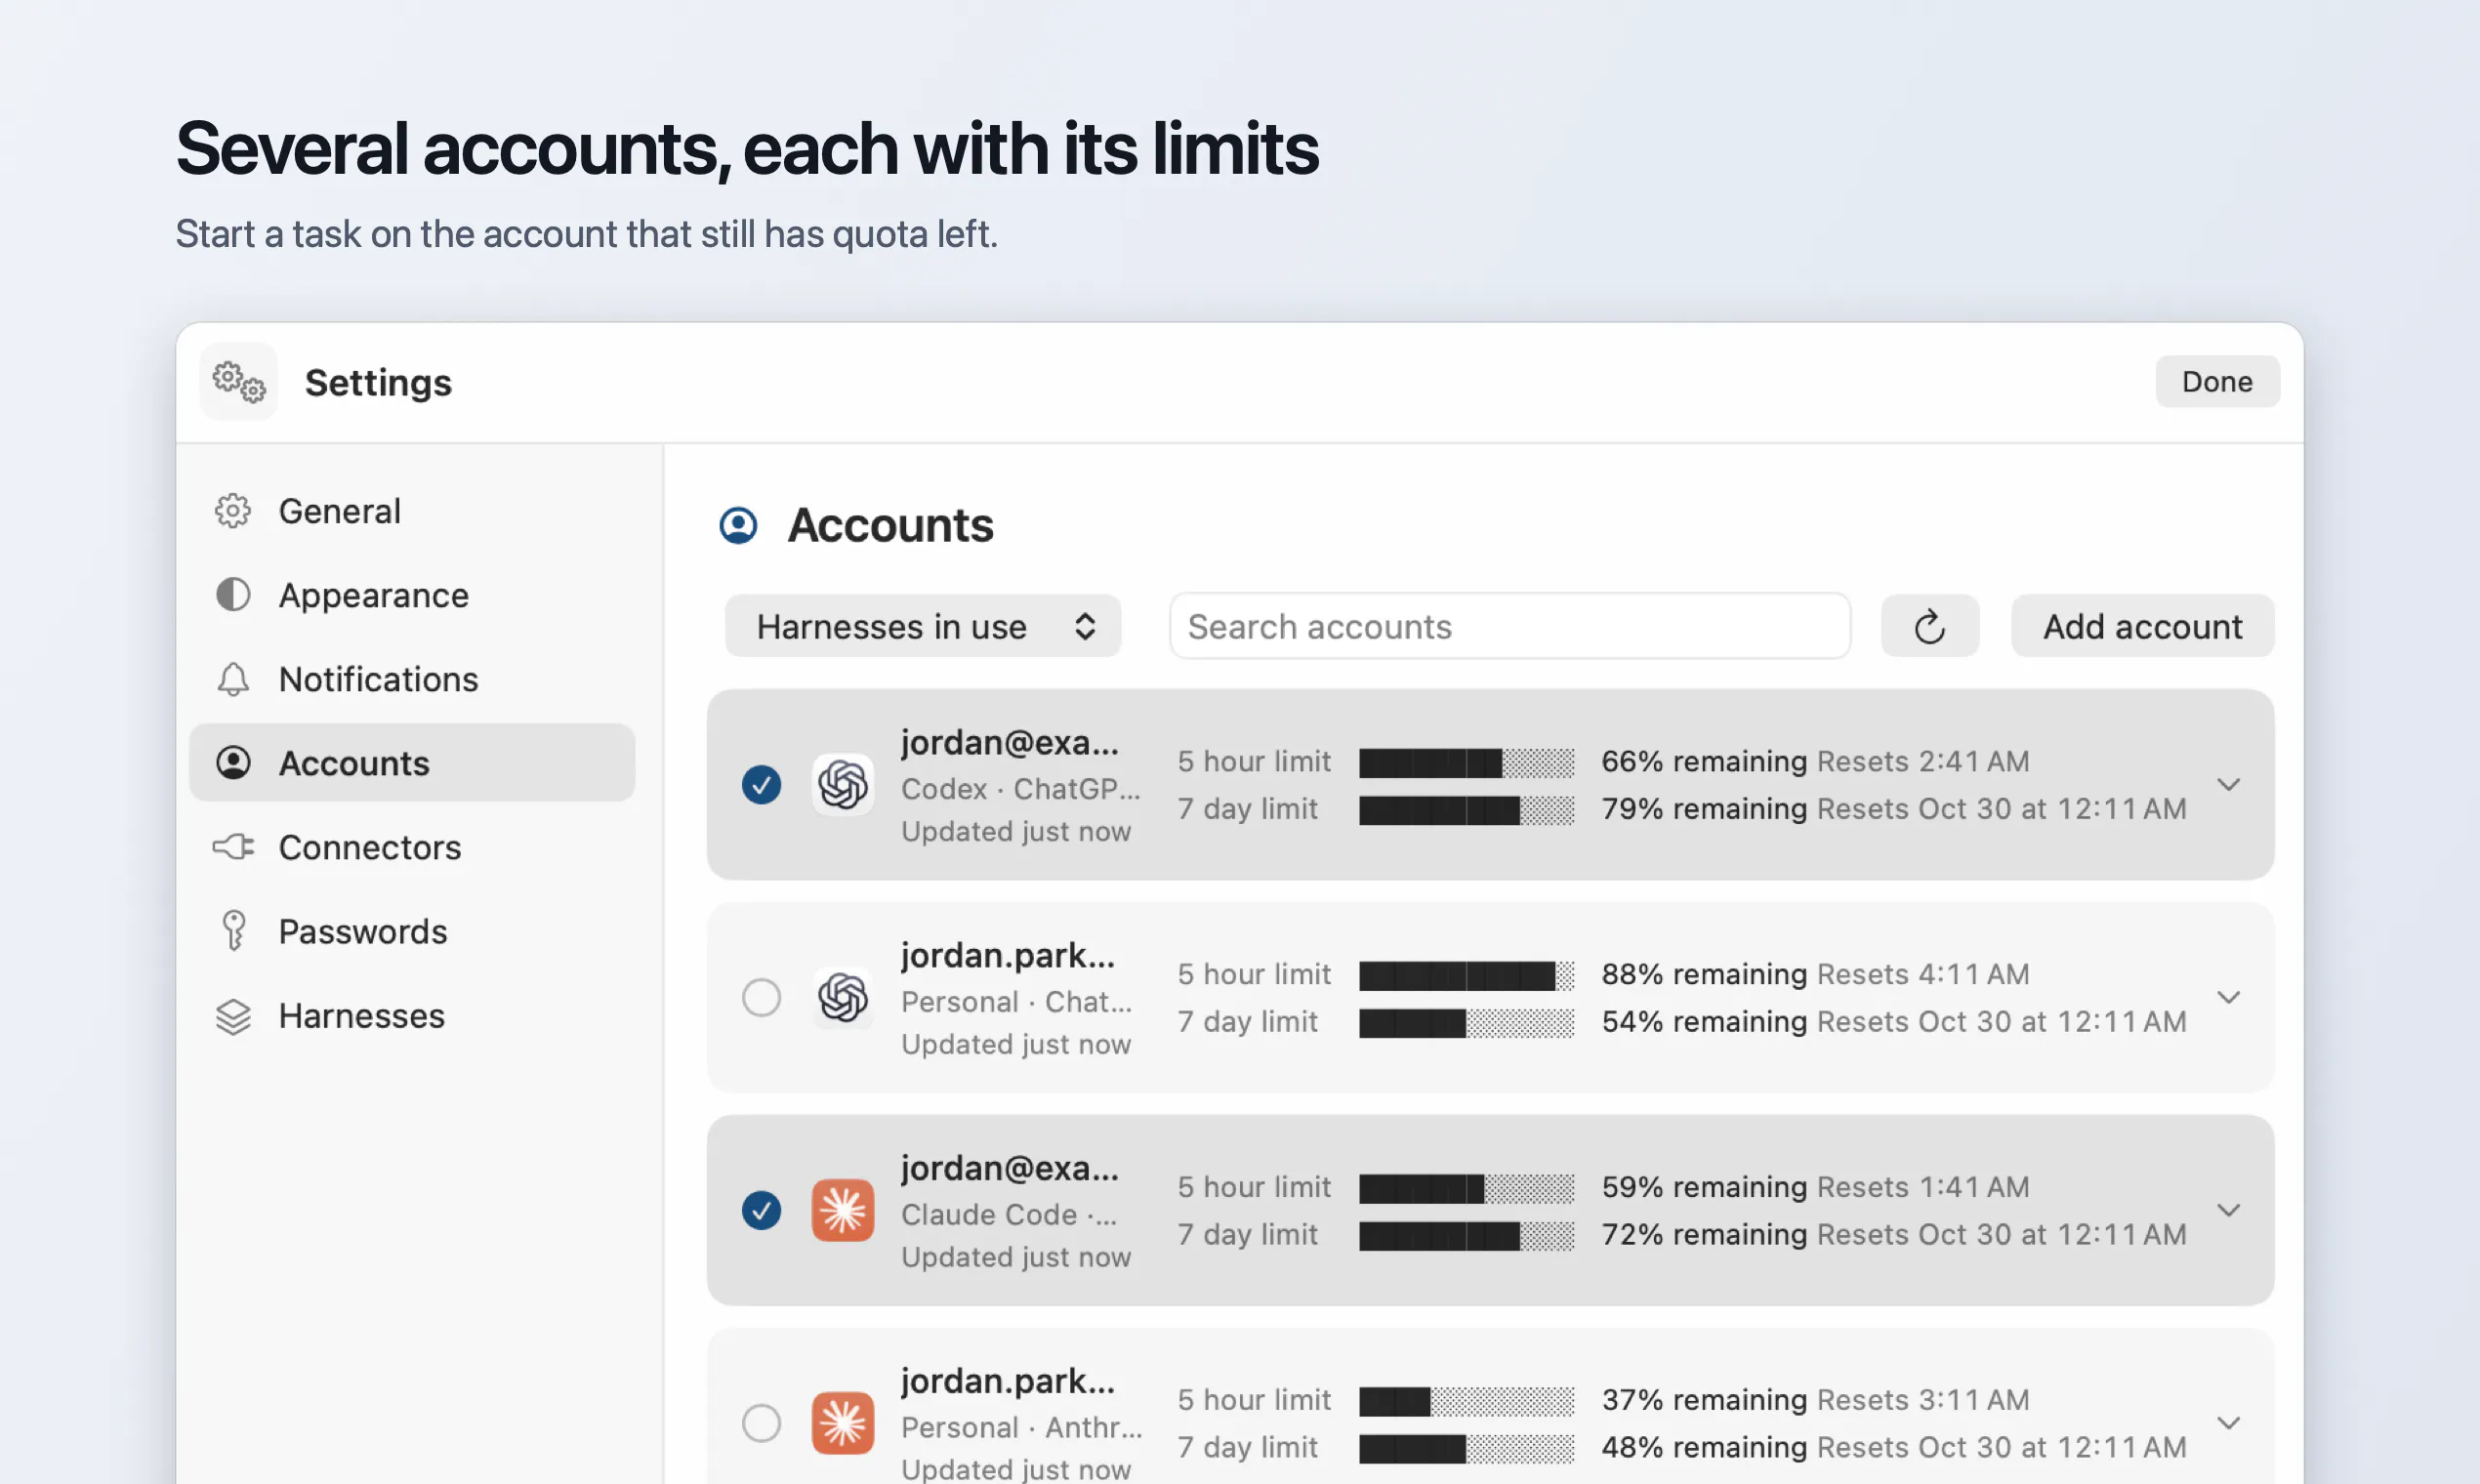Viewport: 2480px width, 1484px height.
Task: Open the Harnesses in use dropdown
Action: 923,627
